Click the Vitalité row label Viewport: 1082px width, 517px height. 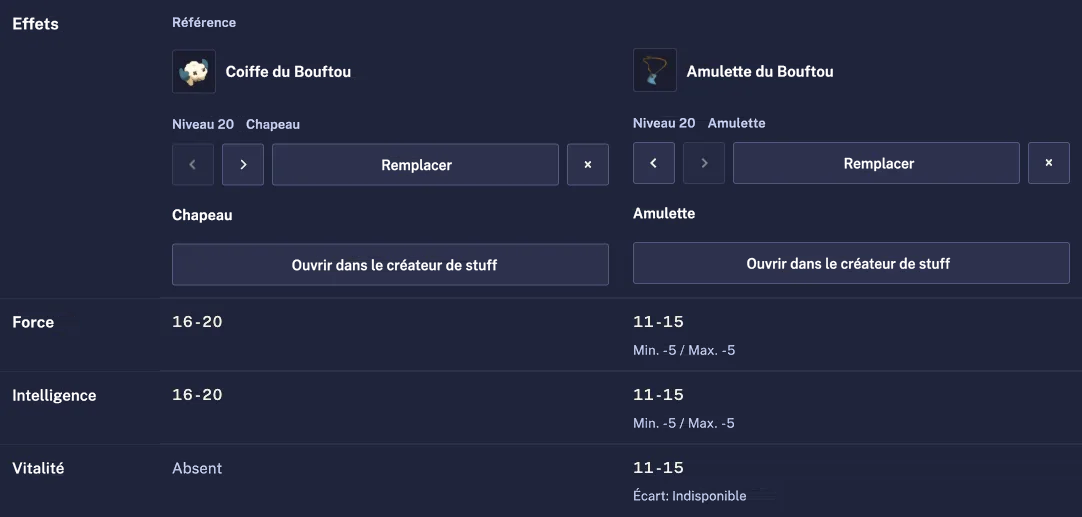(x=39, y=468)
